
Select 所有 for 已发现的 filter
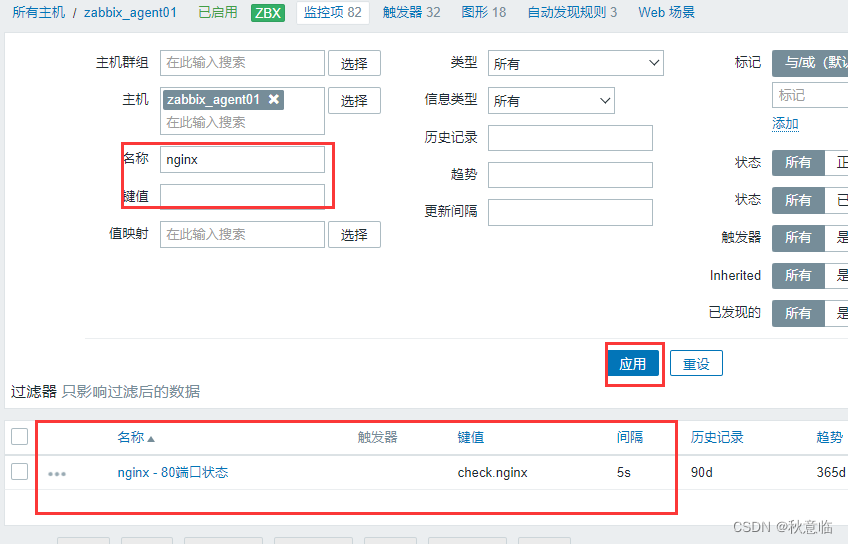pyautogui.click(x=798, y=313)
